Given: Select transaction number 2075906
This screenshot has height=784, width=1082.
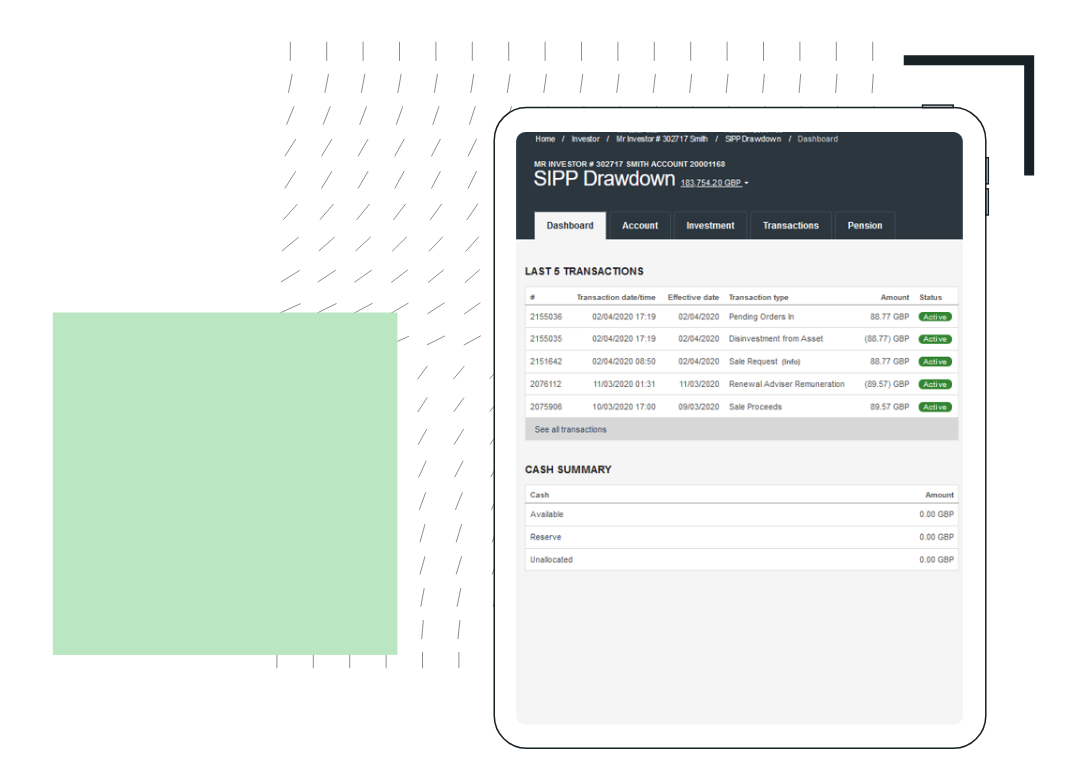Looking at the screenshot, I should (x=546, y=407).
